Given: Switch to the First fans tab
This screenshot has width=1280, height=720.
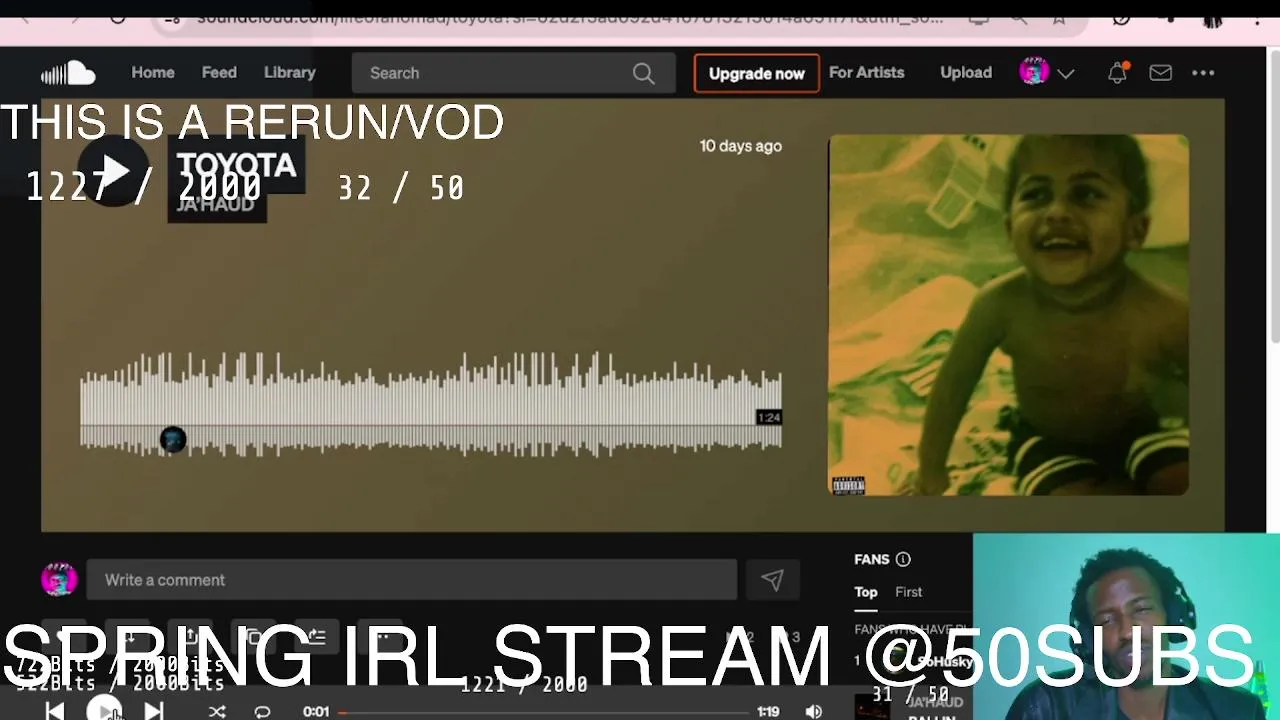Looking at the screenshot, I should pos(908,592).
